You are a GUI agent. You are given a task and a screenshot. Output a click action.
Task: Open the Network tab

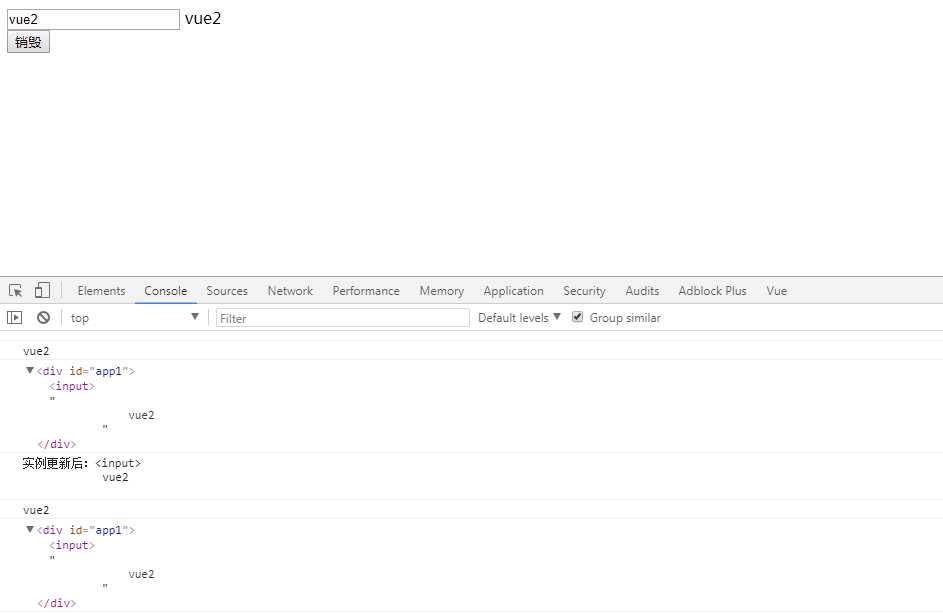coord(290,291)
